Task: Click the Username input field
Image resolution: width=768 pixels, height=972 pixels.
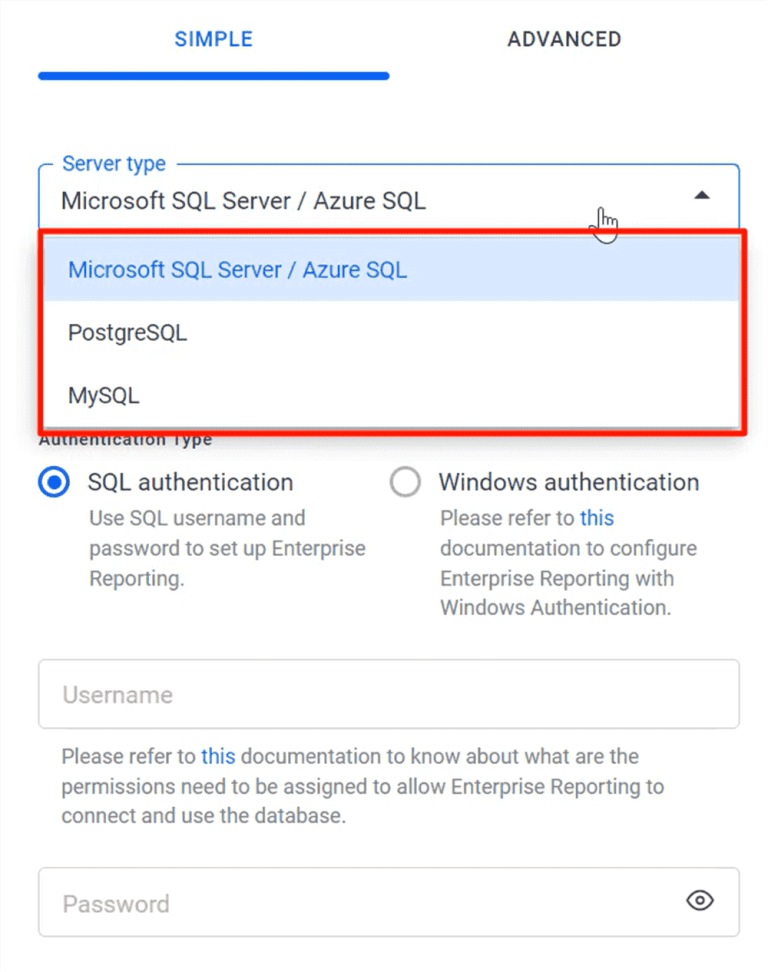Action: [x=389, y=694]
